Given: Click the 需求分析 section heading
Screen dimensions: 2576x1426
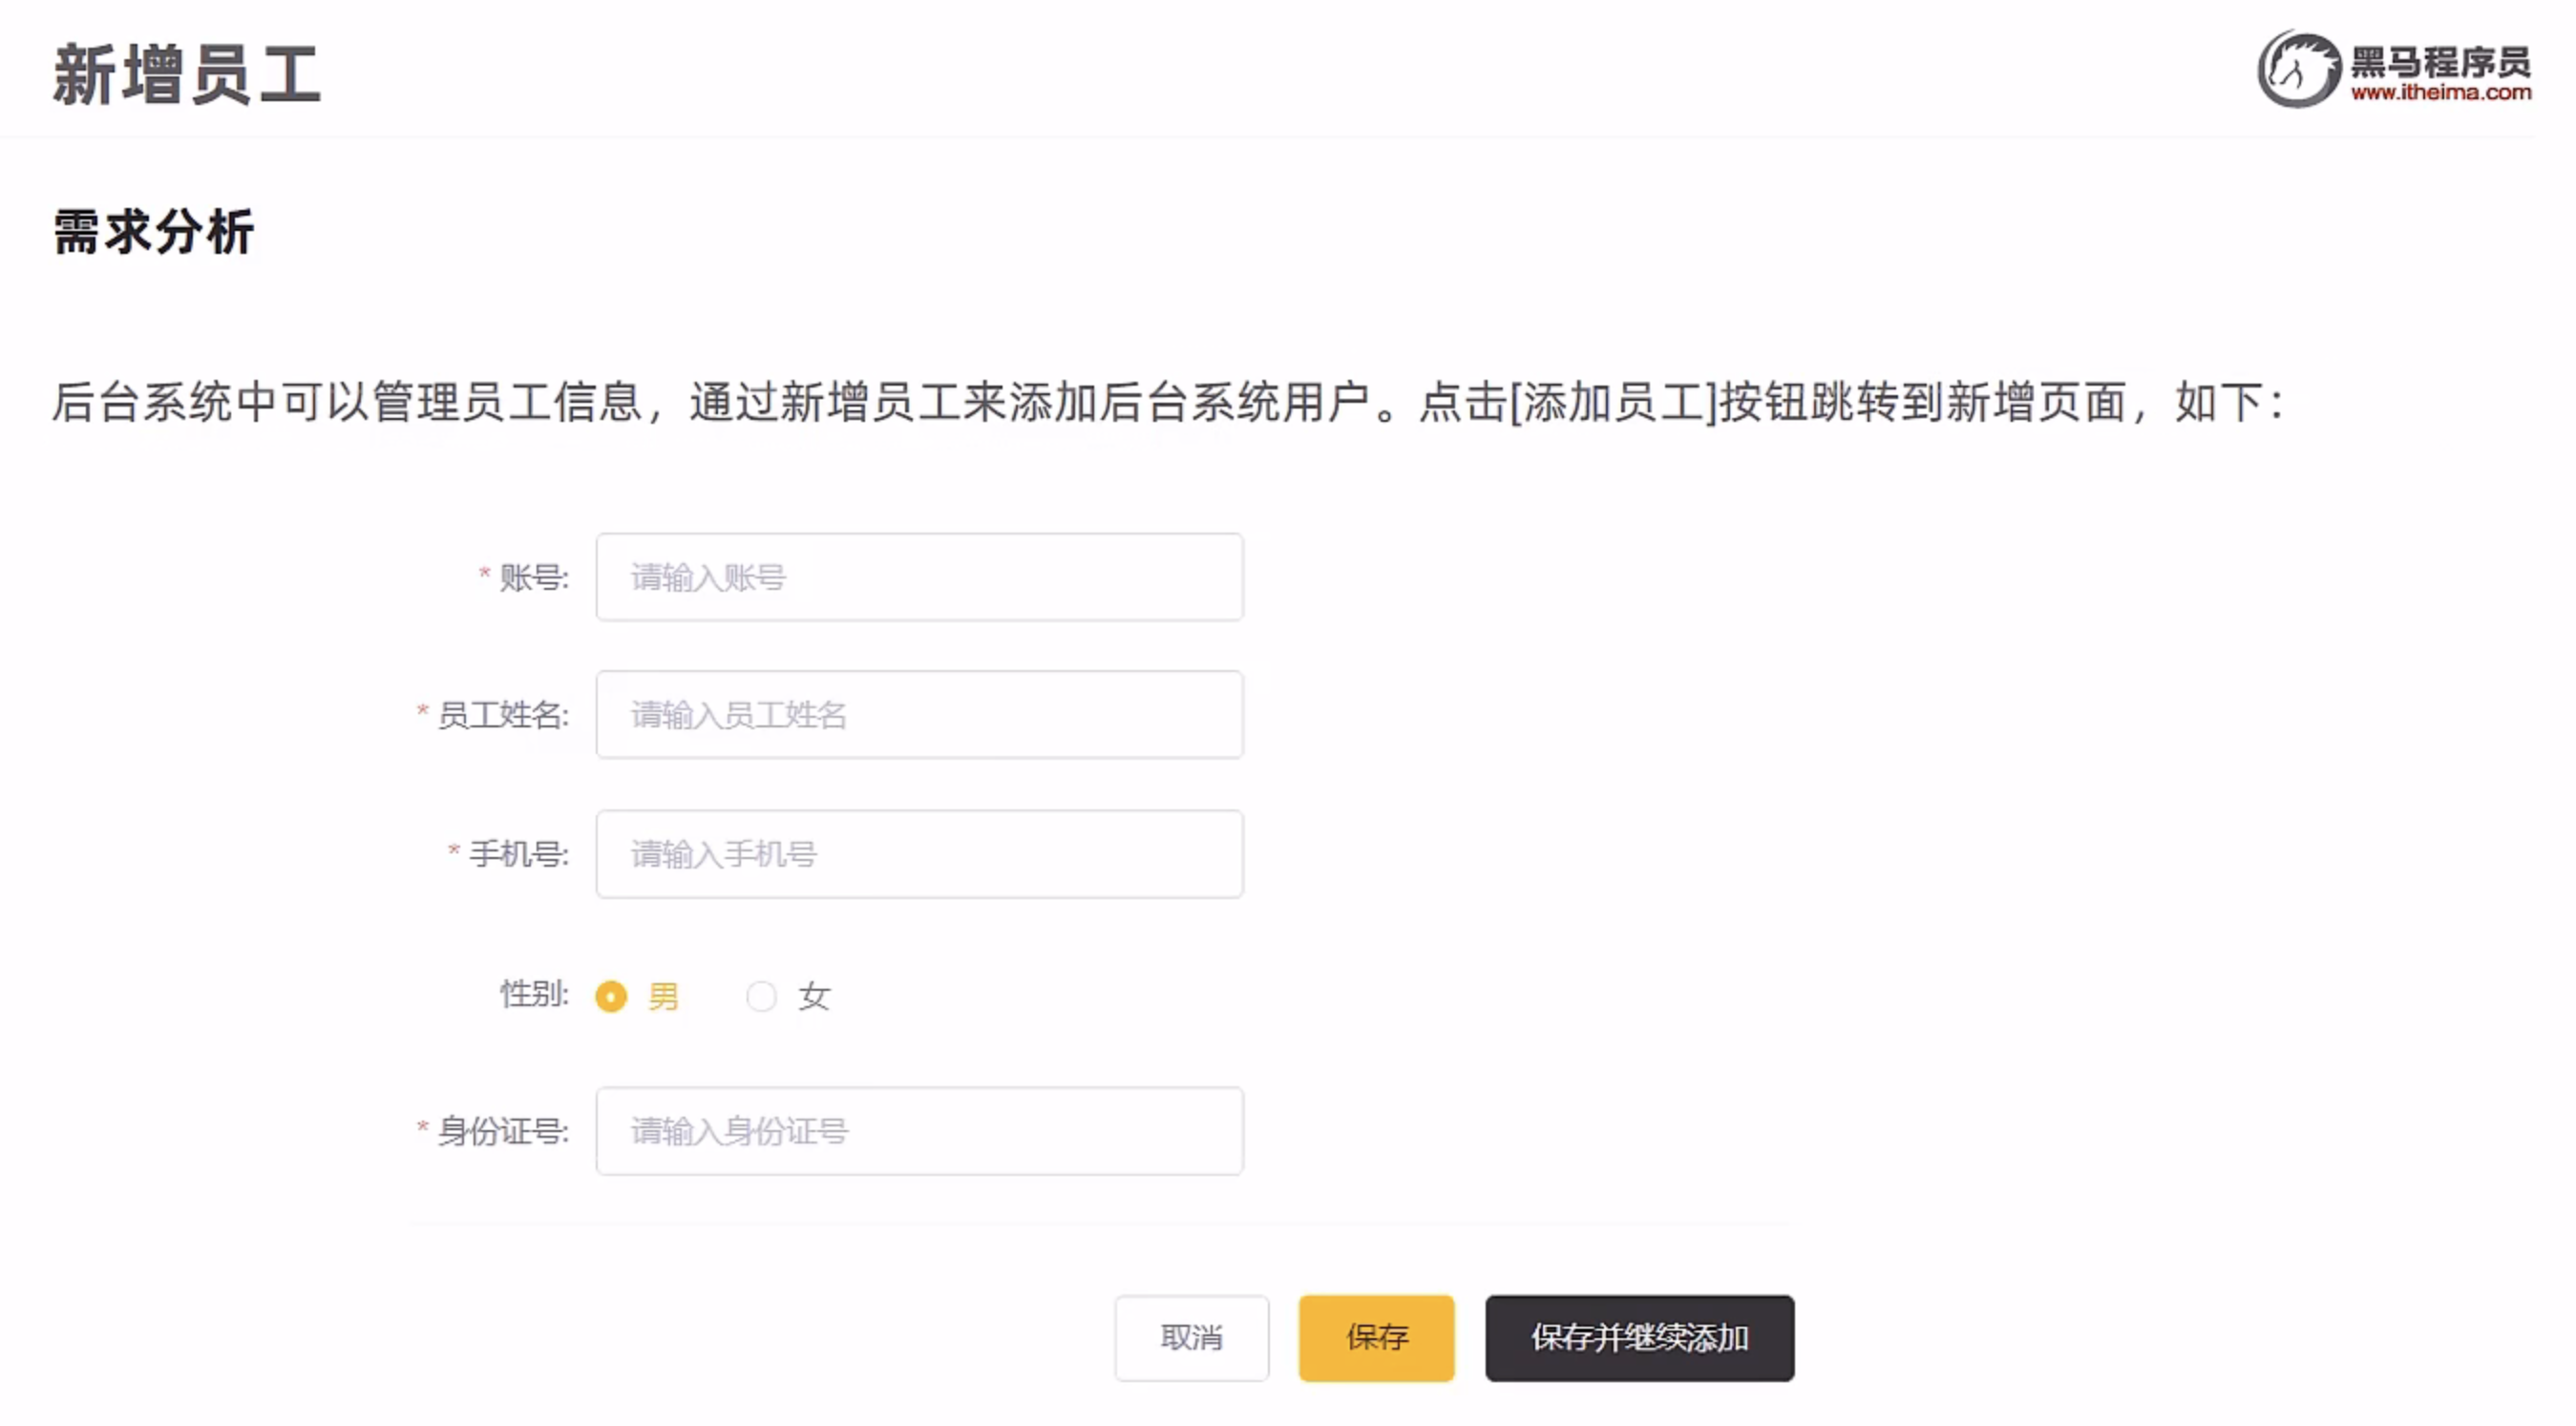Looking at the screenshot, I should pos(153,232).
